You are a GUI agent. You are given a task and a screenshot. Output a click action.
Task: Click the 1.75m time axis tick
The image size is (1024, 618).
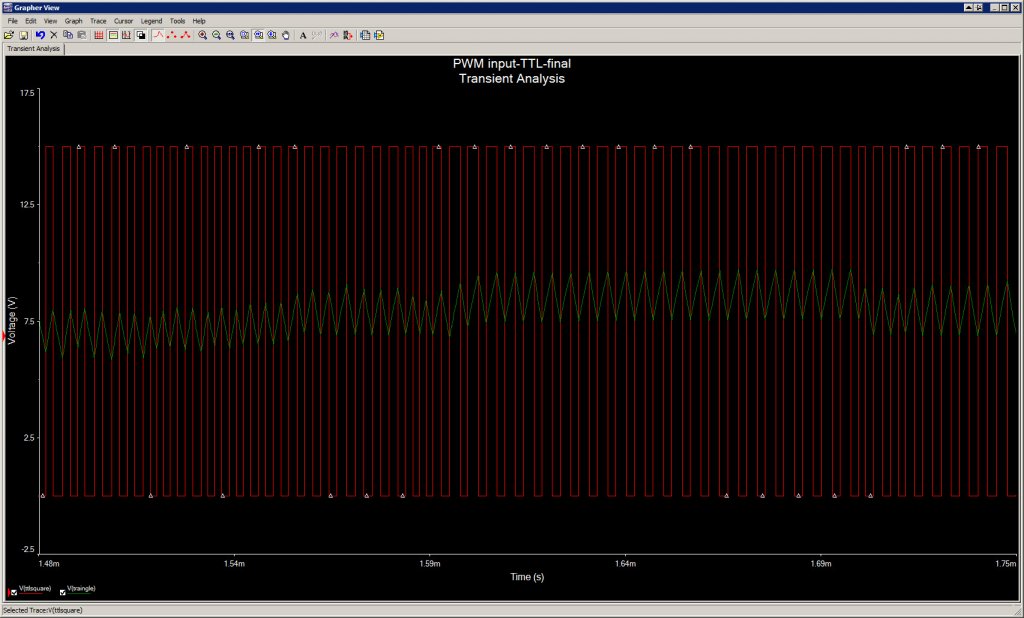click(1006, 563)
